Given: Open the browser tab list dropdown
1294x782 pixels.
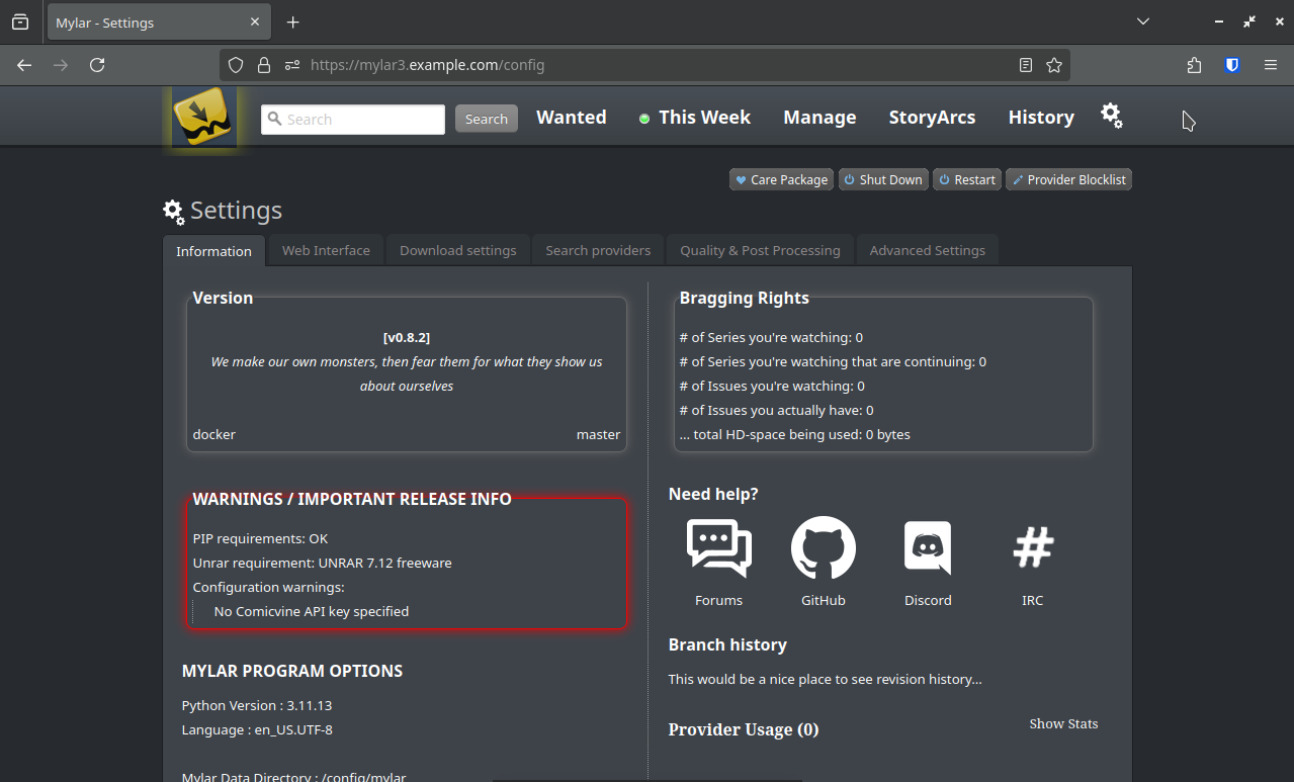Looking at the screenshot, I should tap(1143, 22).
